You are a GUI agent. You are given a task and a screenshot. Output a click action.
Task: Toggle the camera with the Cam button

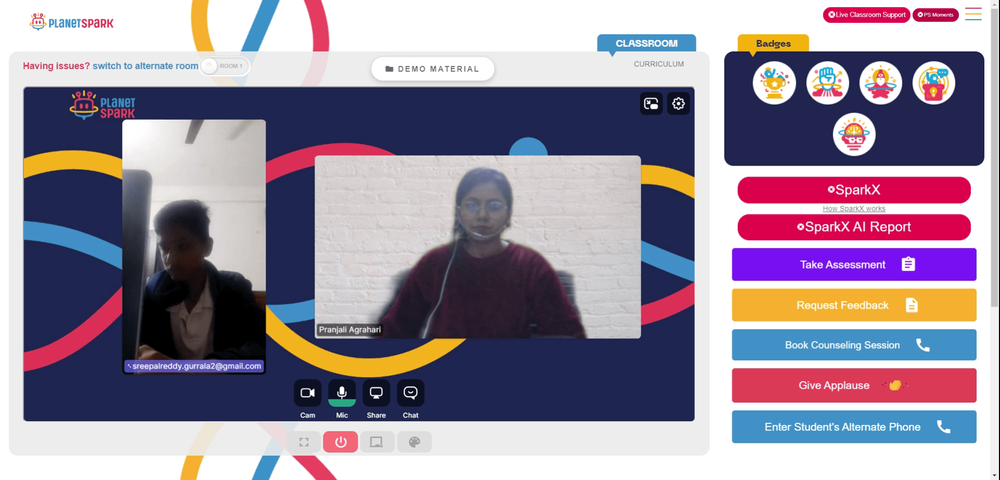coord(307,393)
